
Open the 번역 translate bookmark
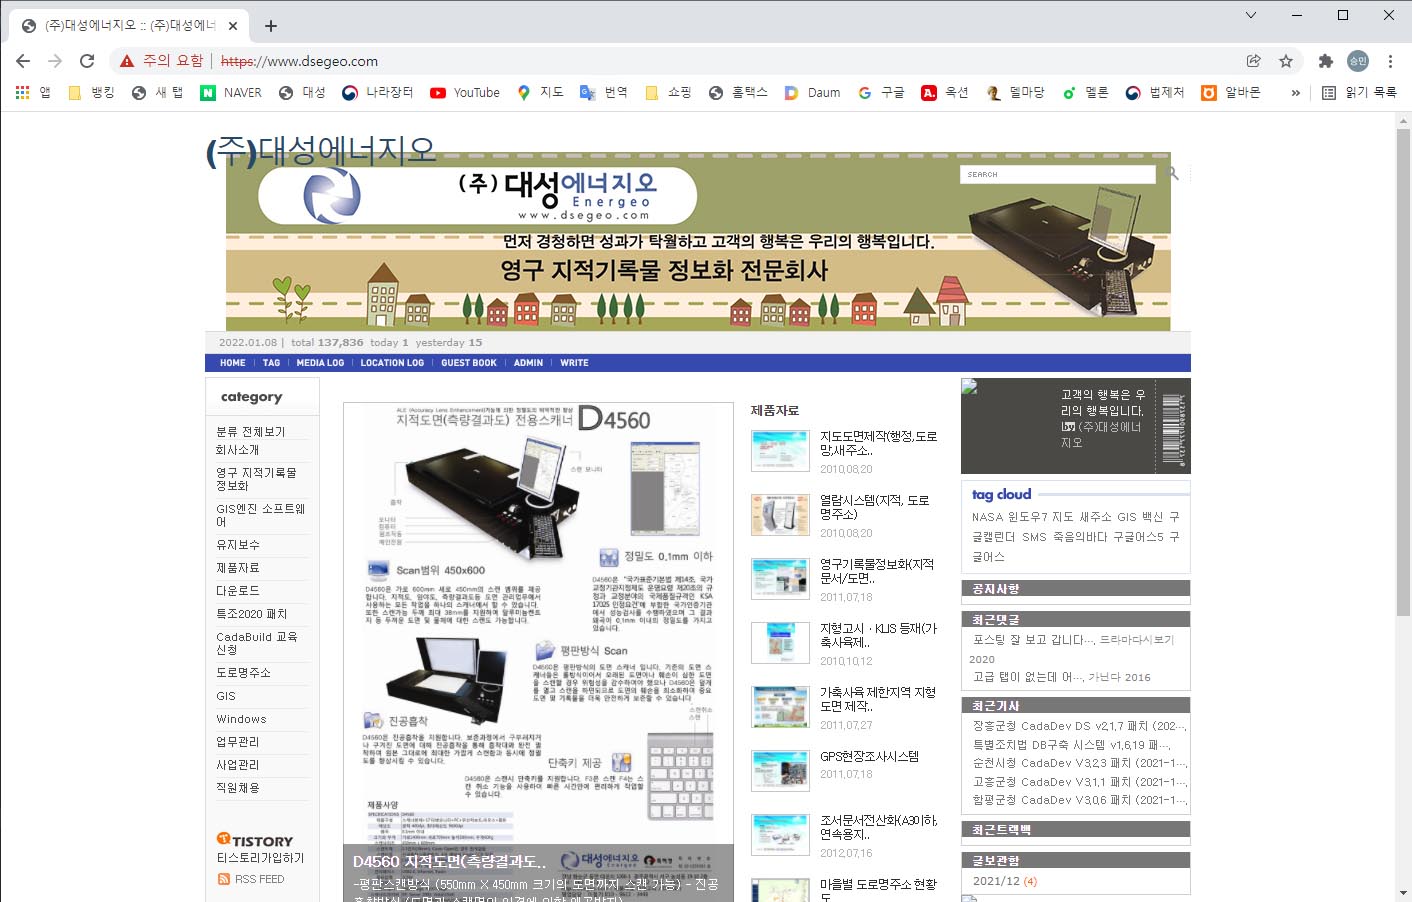(604, 92)
